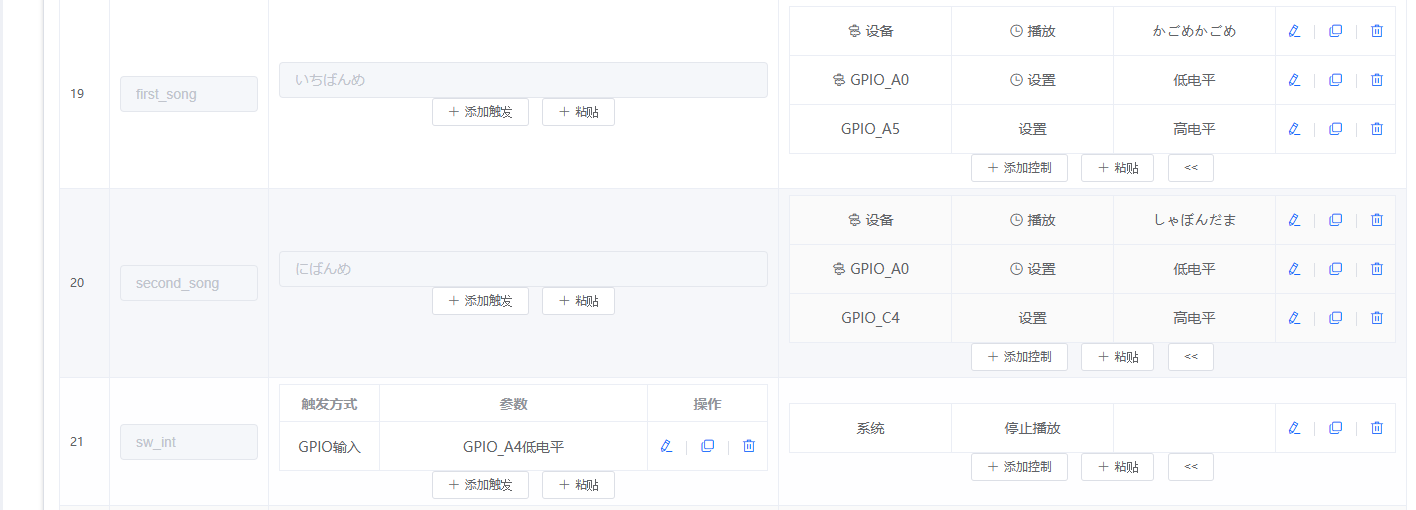The width and height of the screenshot is (1416, 510).
Task: Select the 系统 cell
Action: point(870,428)
